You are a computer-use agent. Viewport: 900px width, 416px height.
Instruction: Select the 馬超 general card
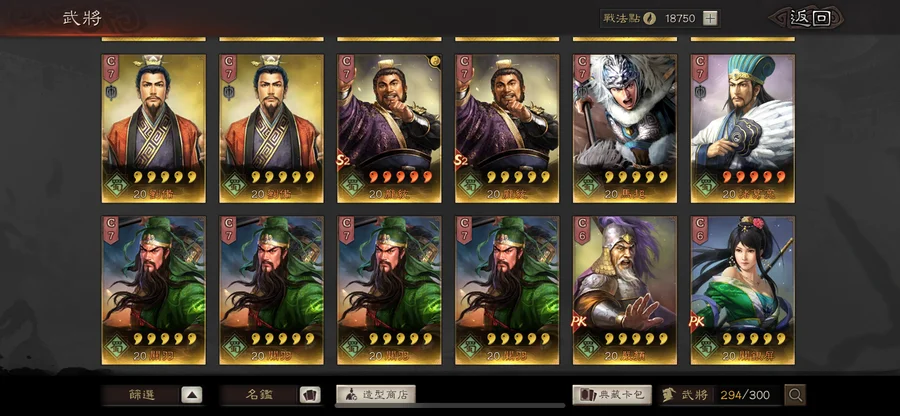(x=624, y=129)
